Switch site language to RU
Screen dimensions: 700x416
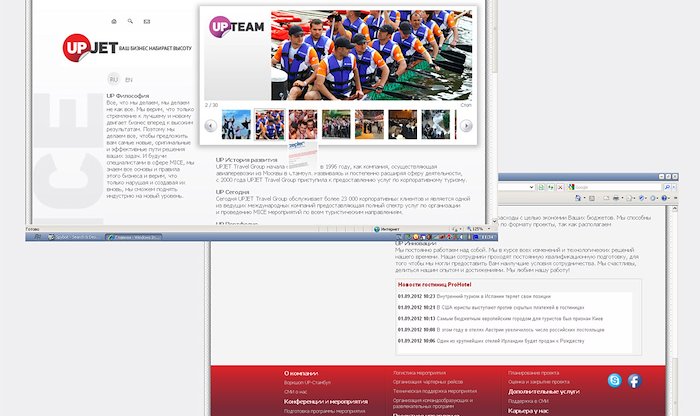point(113,79)
